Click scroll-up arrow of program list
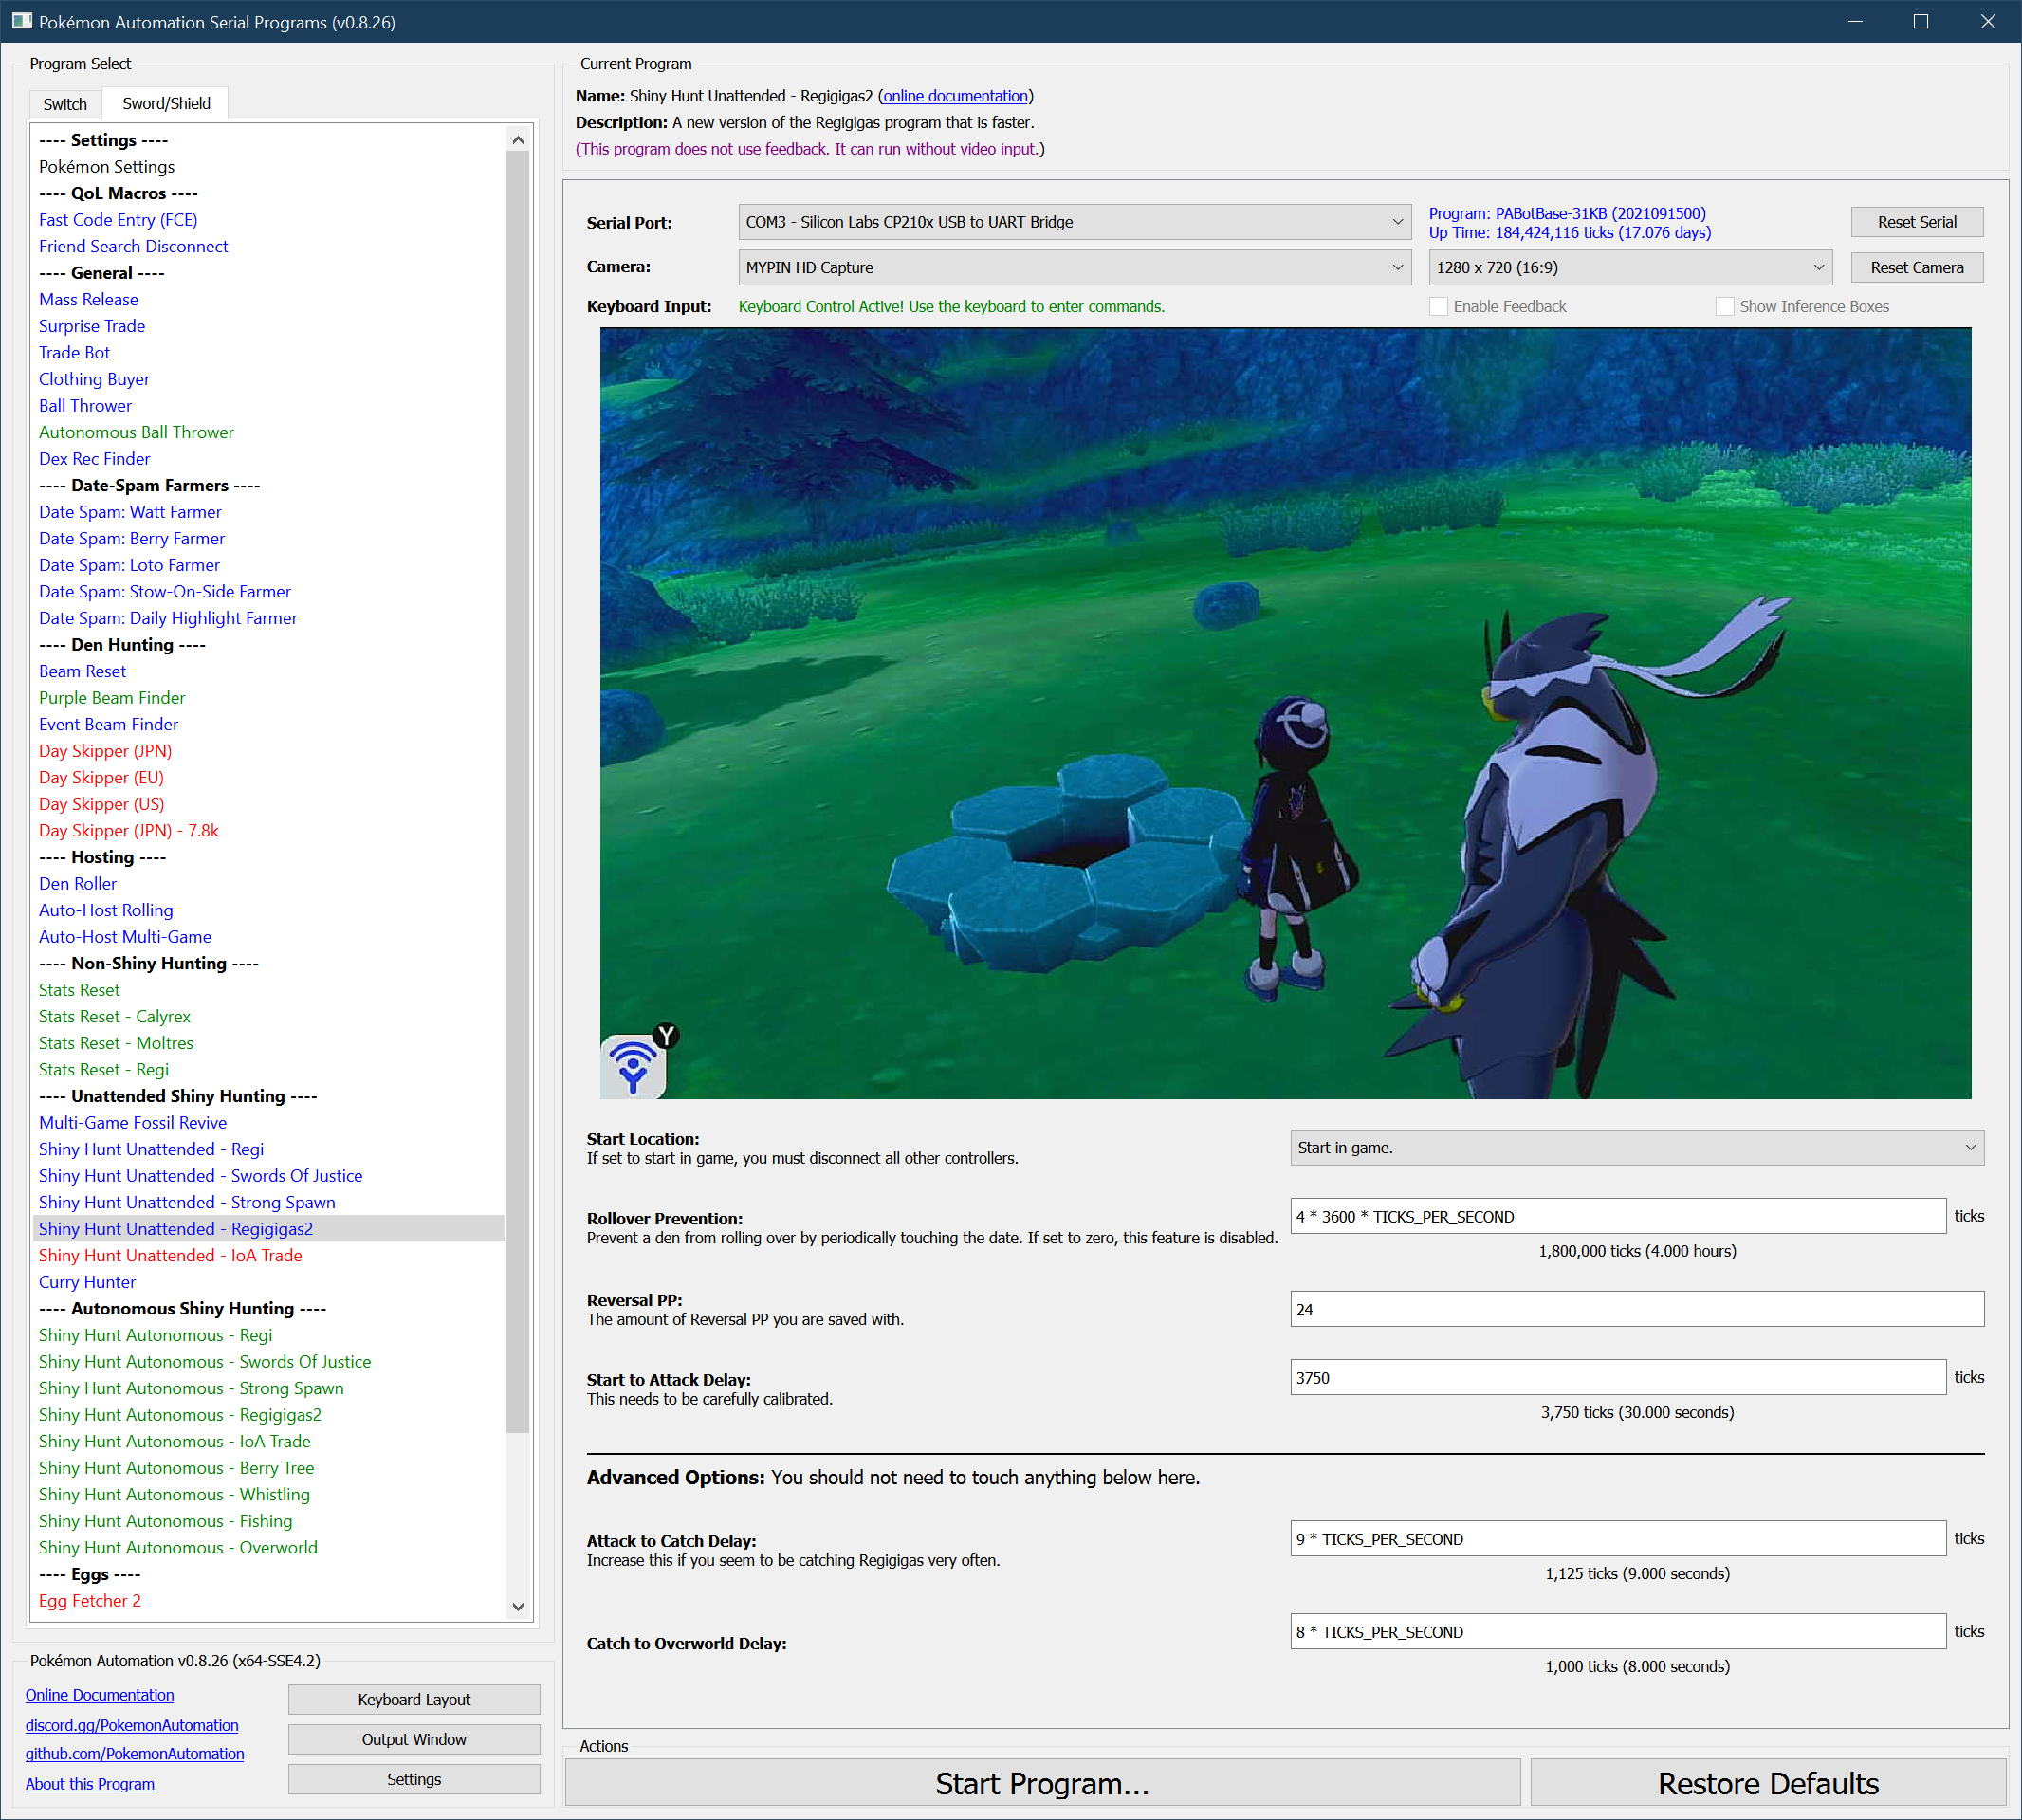 (518, 140)
